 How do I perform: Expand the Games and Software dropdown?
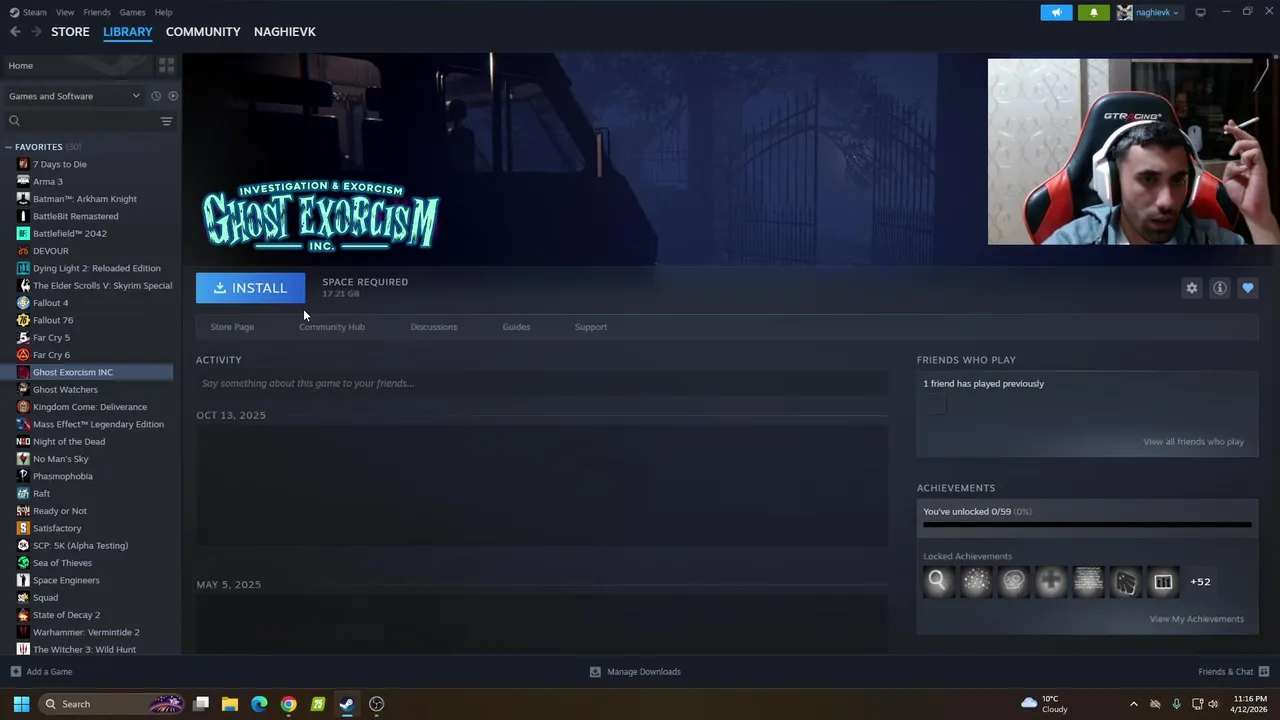pyautogui.click(x=75, y=96)
